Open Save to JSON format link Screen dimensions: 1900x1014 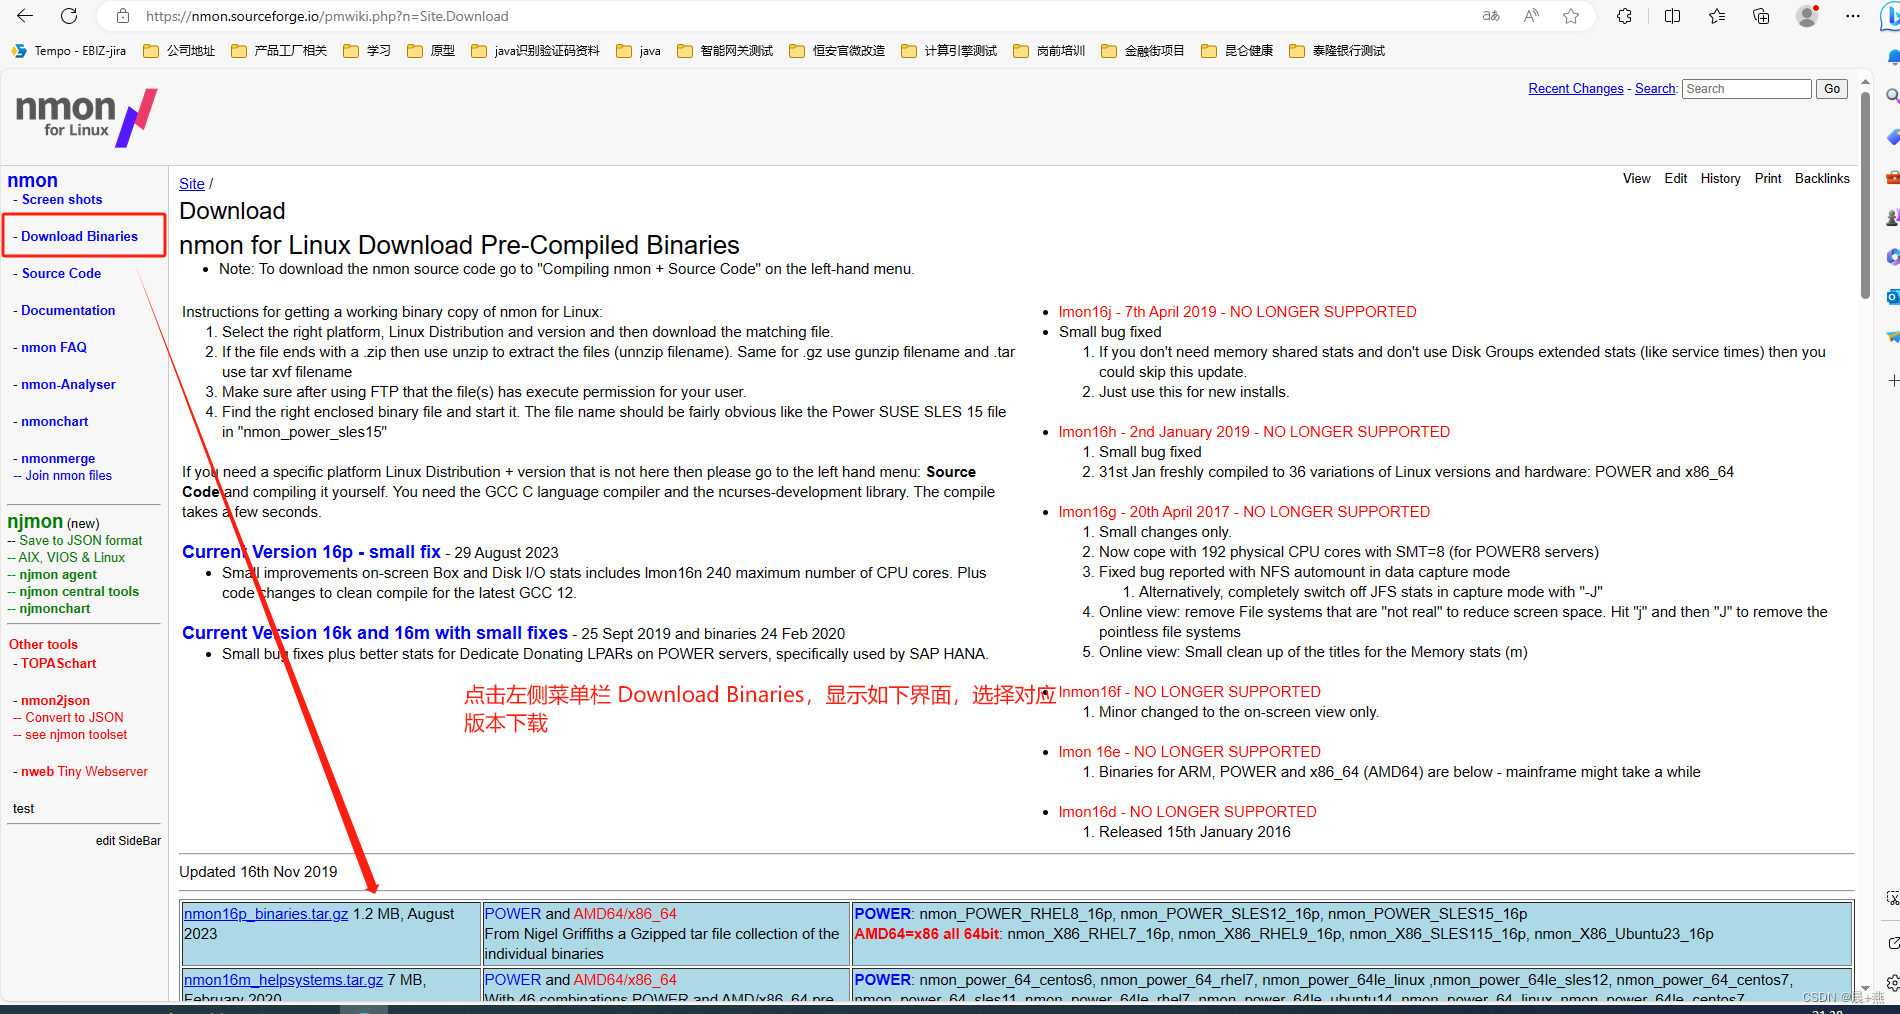tap(81, 541)
